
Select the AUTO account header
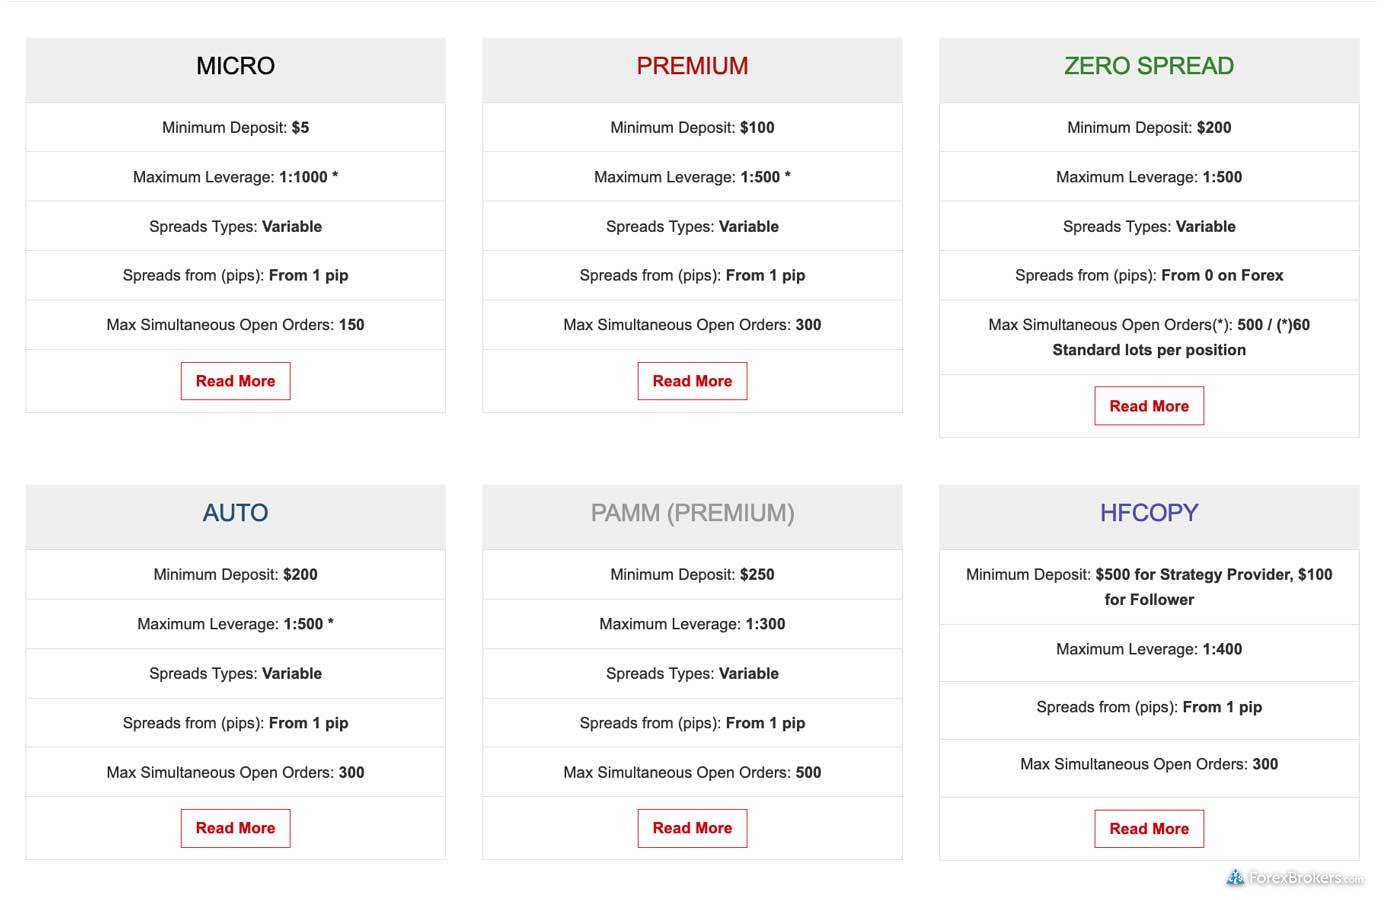(x=235, y=513)
